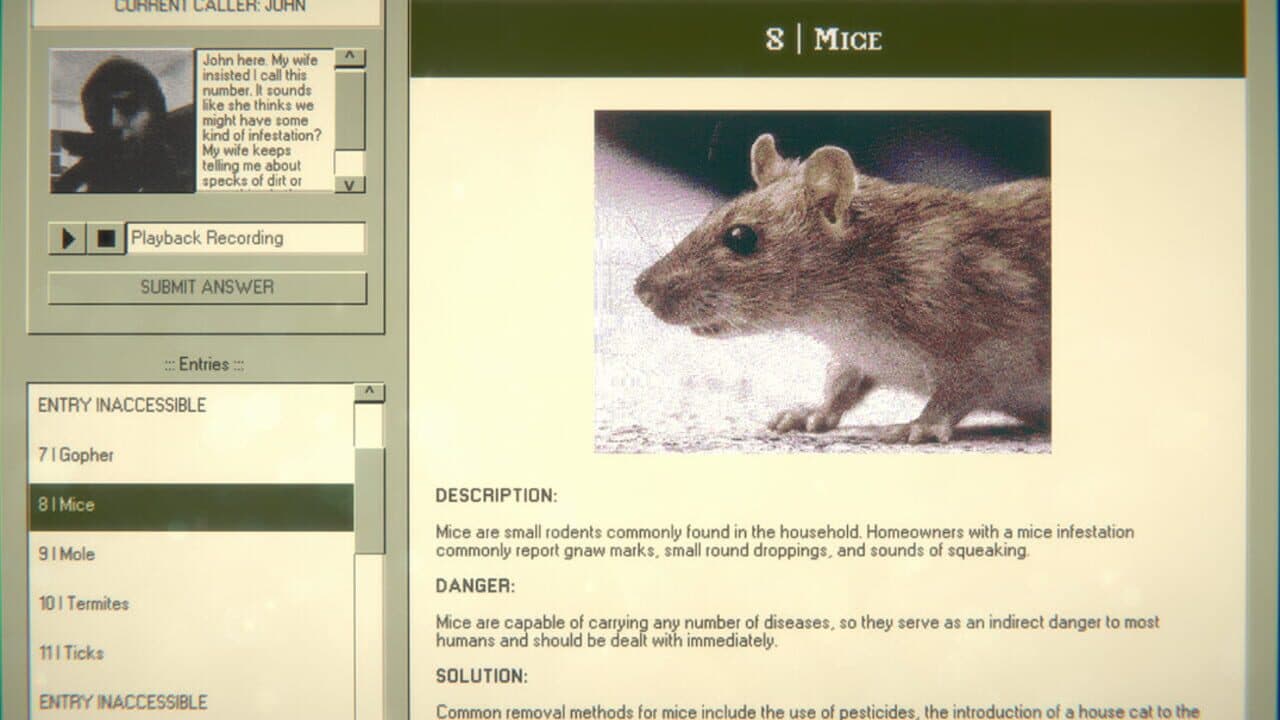1280x720 pixels.
Task: Click the down arrow in caller transcript scrollbar
Action: [349, 184]
